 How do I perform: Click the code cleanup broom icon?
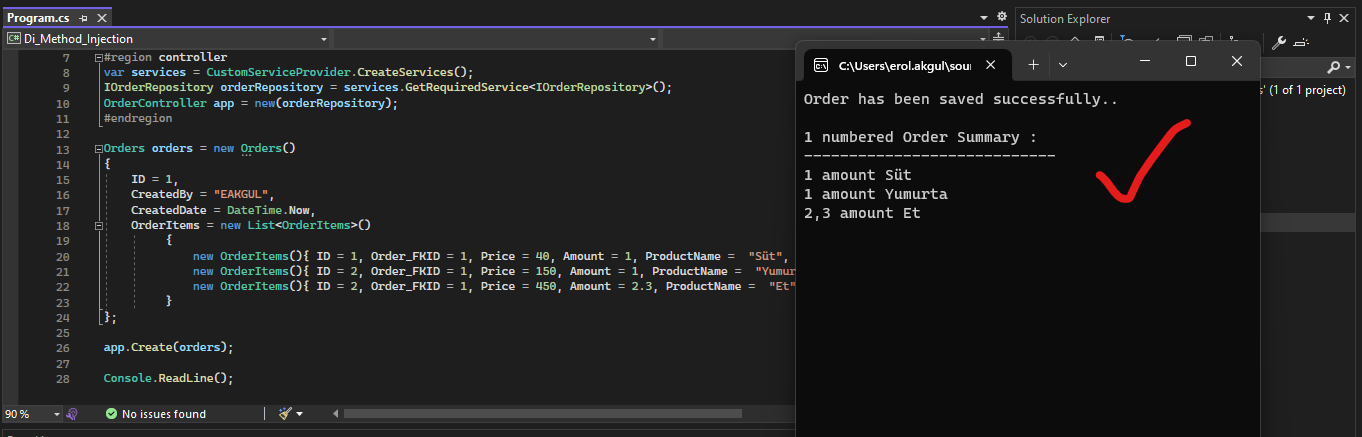[x=285, y=414]
